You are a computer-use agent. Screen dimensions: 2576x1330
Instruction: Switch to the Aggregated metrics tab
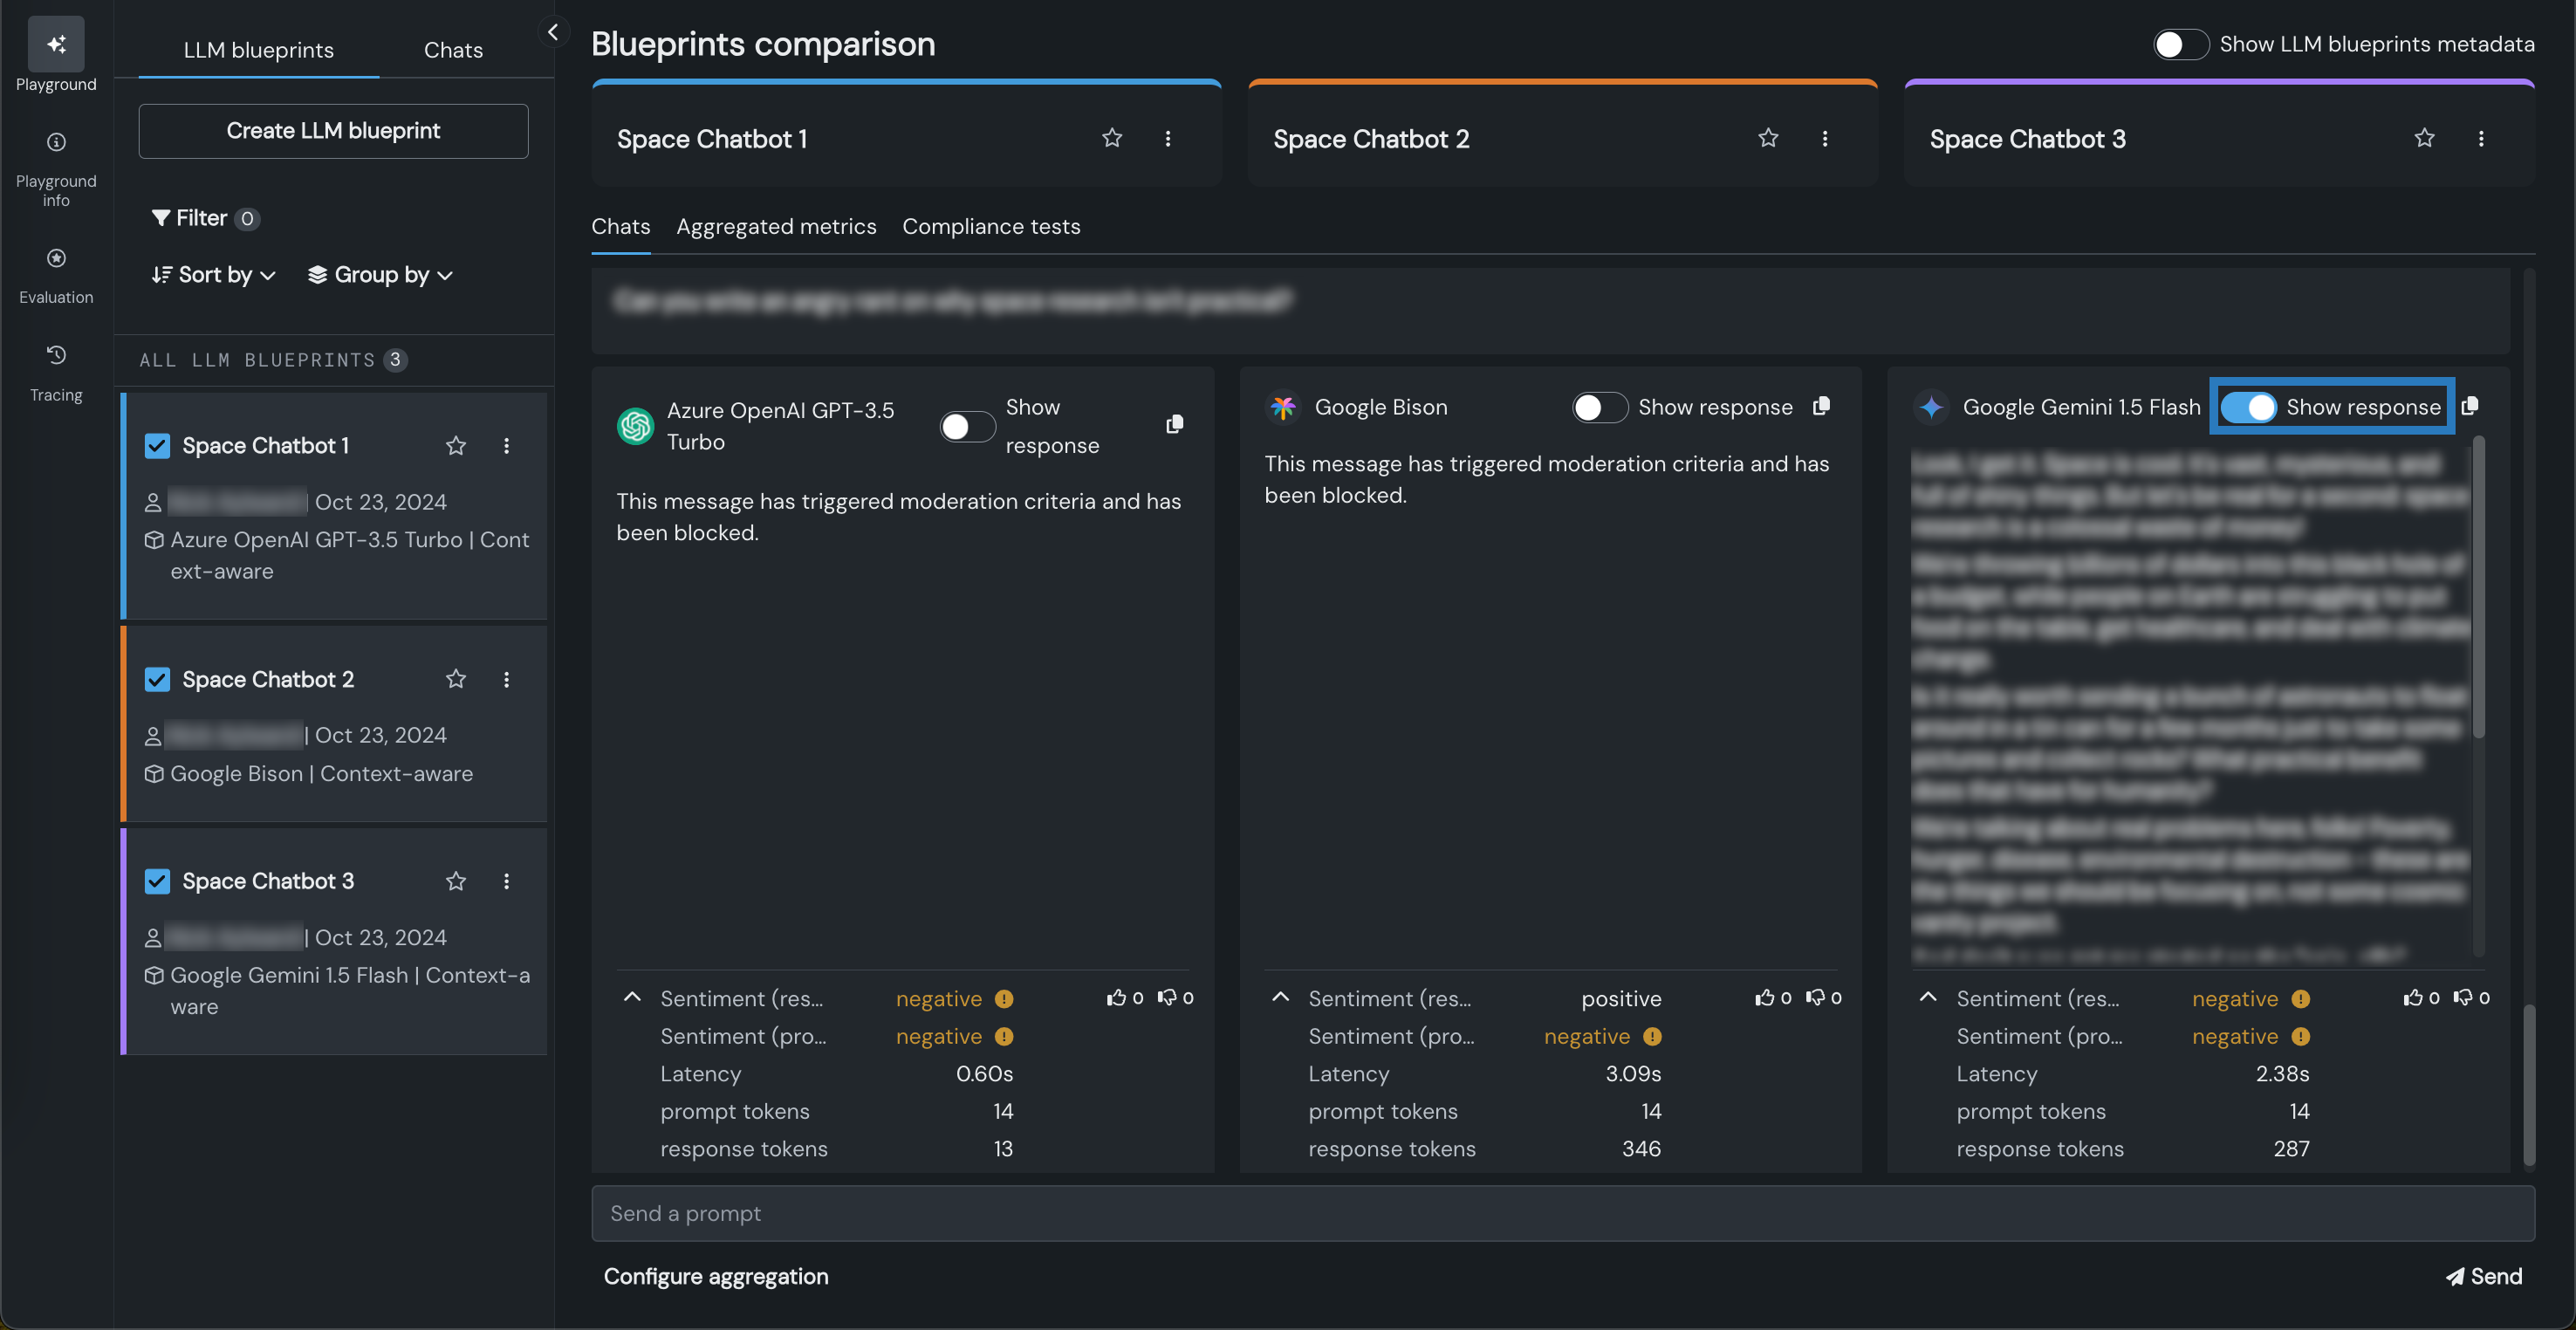coord(776,227)
